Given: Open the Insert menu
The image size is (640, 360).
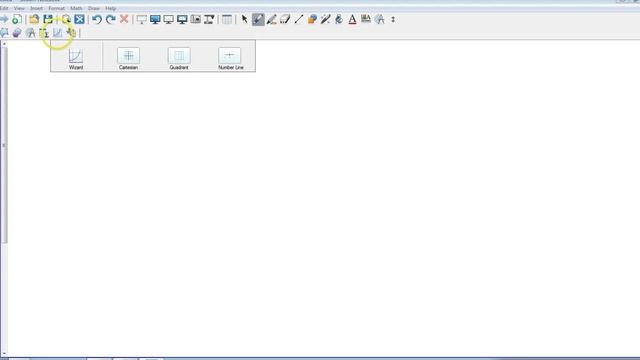Looking at the screenshot, I should 36,8.
